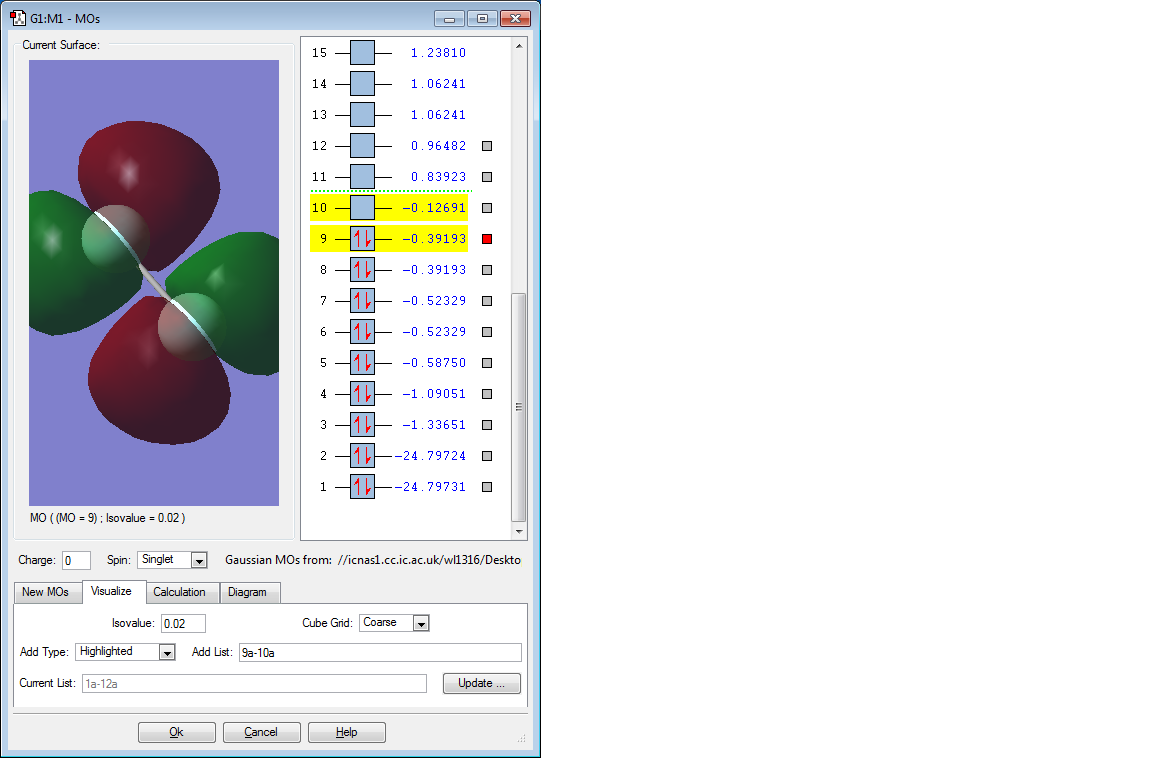
Task: Open the Add Type Highlighted dropdown
Action: click(168, 652)
